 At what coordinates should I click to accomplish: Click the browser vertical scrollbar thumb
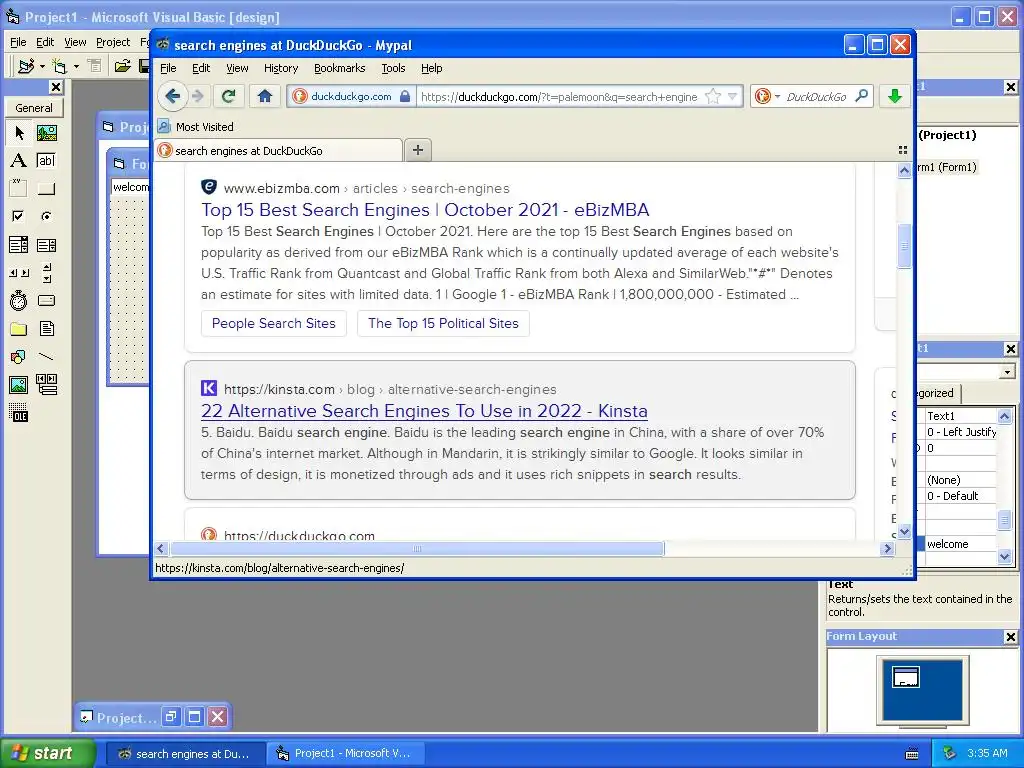[904, 246]
